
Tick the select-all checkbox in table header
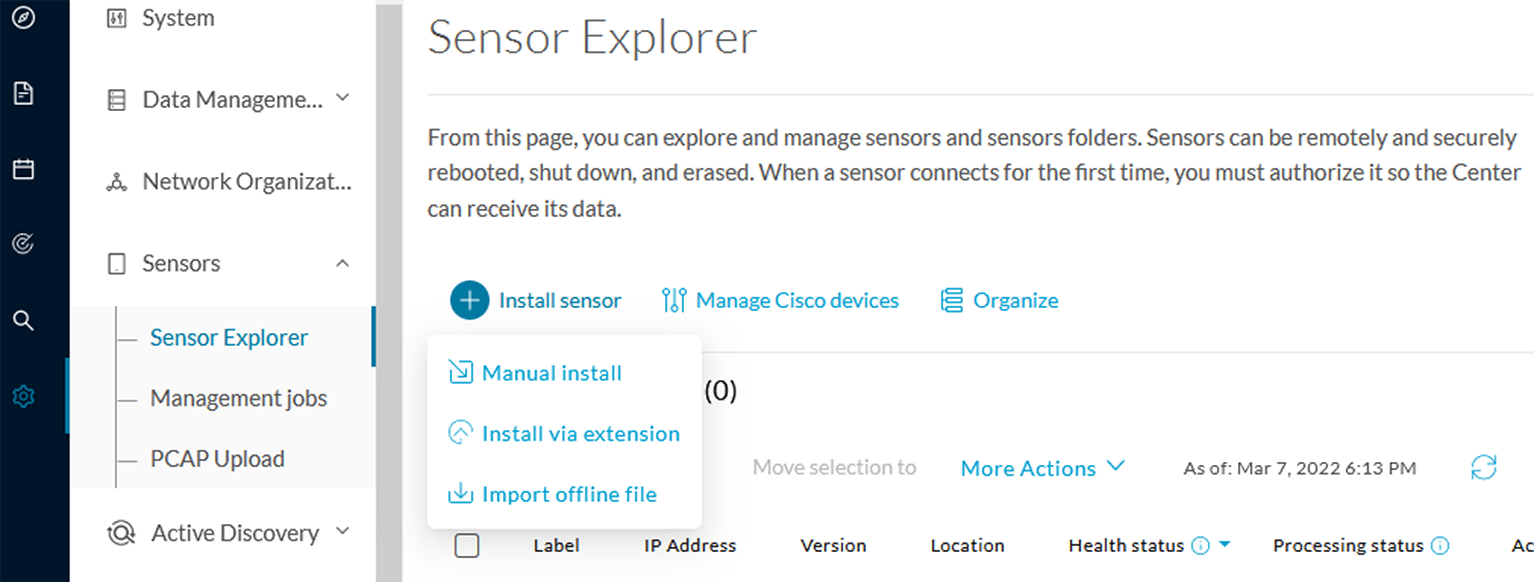tap(466, 545)
